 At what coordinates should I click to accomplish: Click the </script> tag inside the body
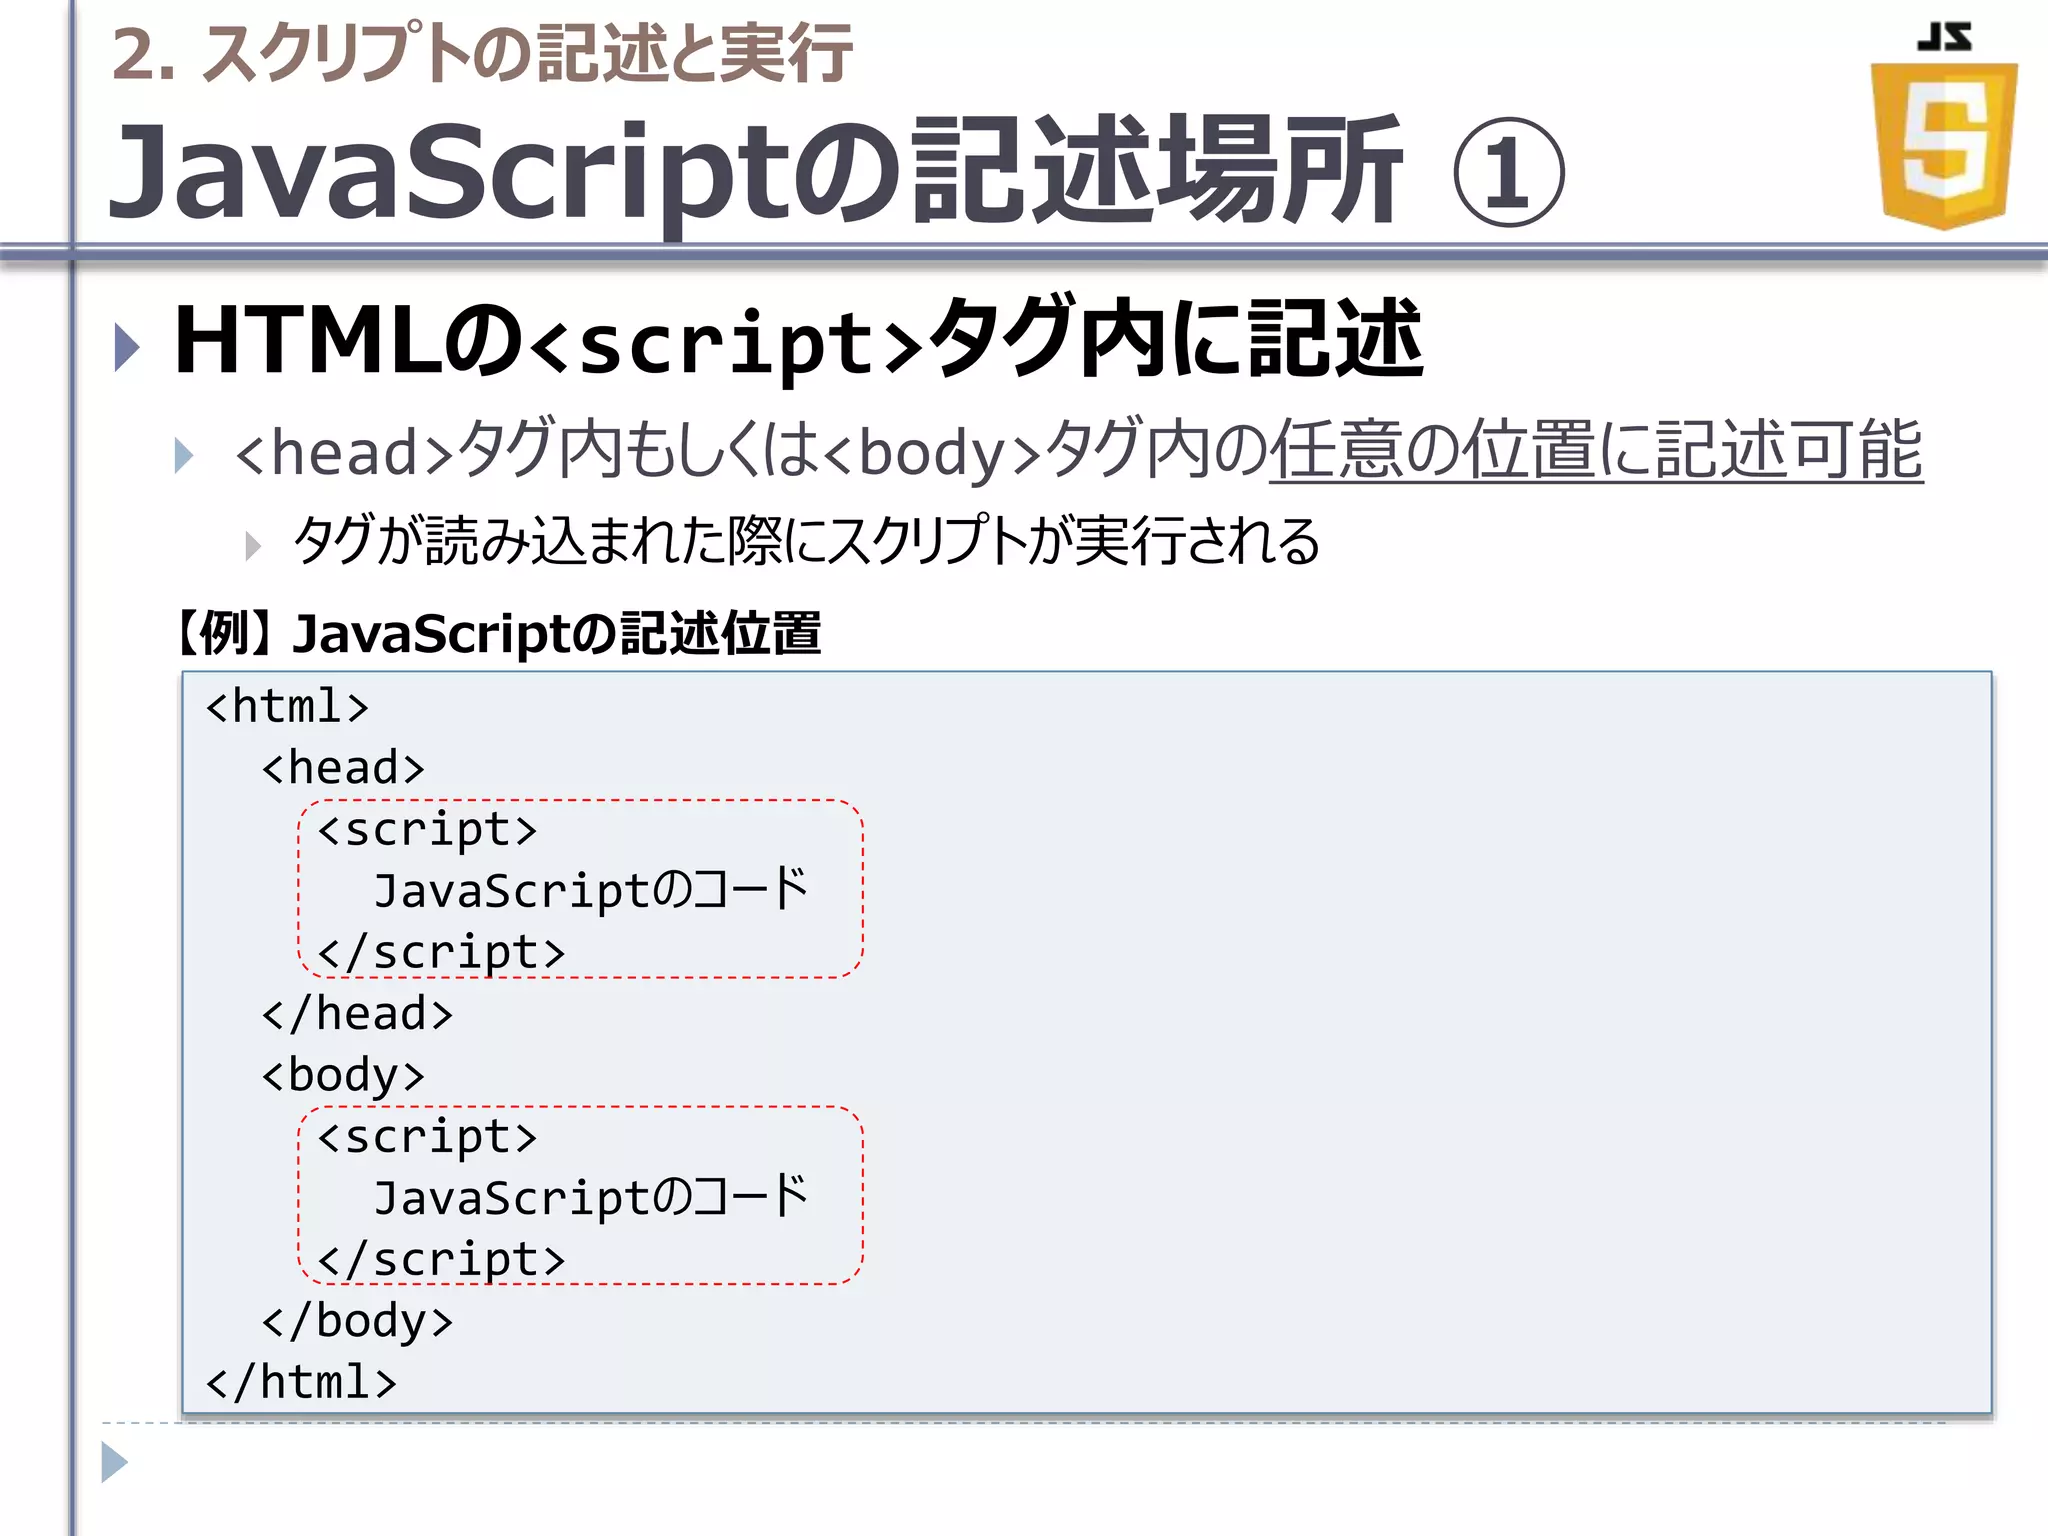(x=441, y=1259)
